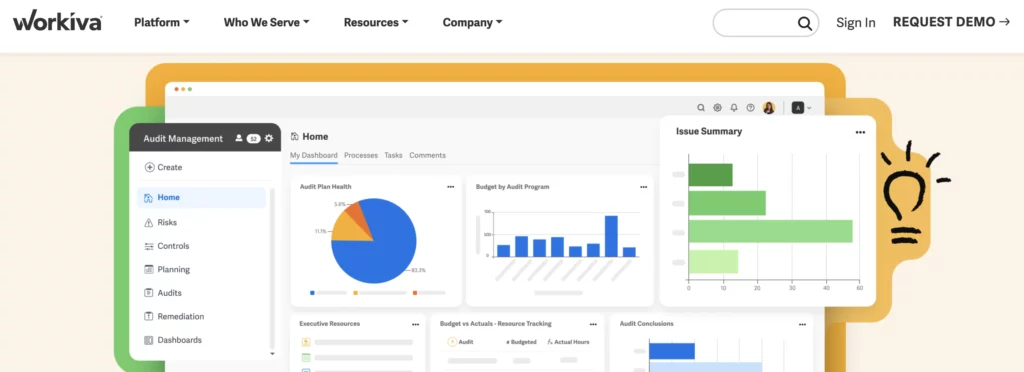The image size is (1024, 372).
Task: Open the account A dropdown
Action: [x=801, y=108]
